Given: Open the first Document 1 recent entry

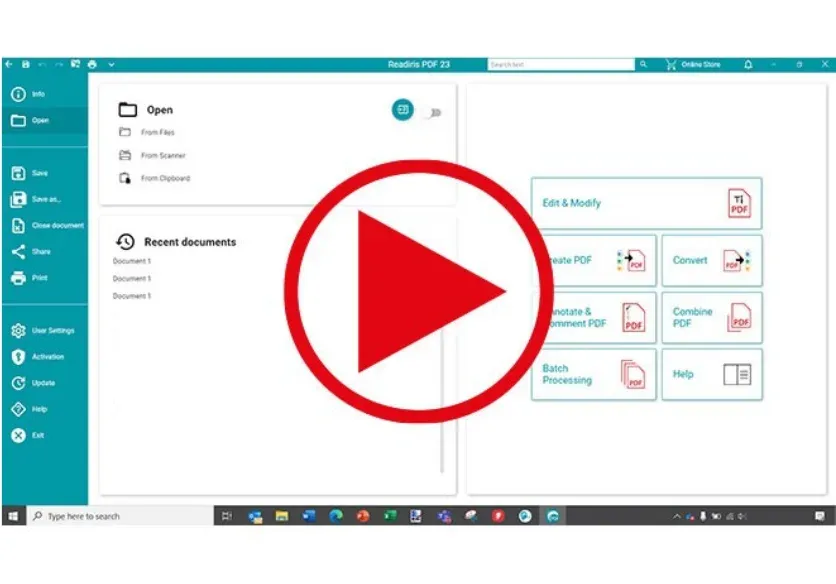Looking at the screenshot, I should click(132, 261).
